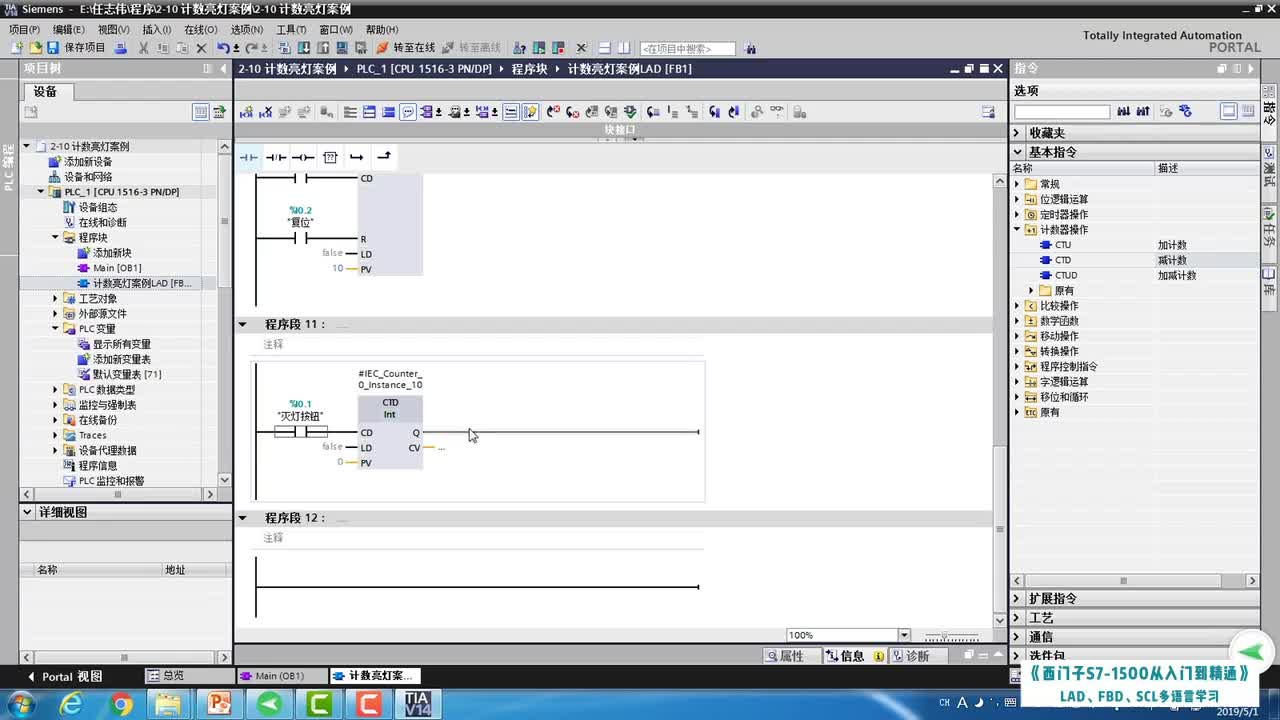Click the print icon in the main toolbar
The image size is (1280, 720).
pos(121,48)
